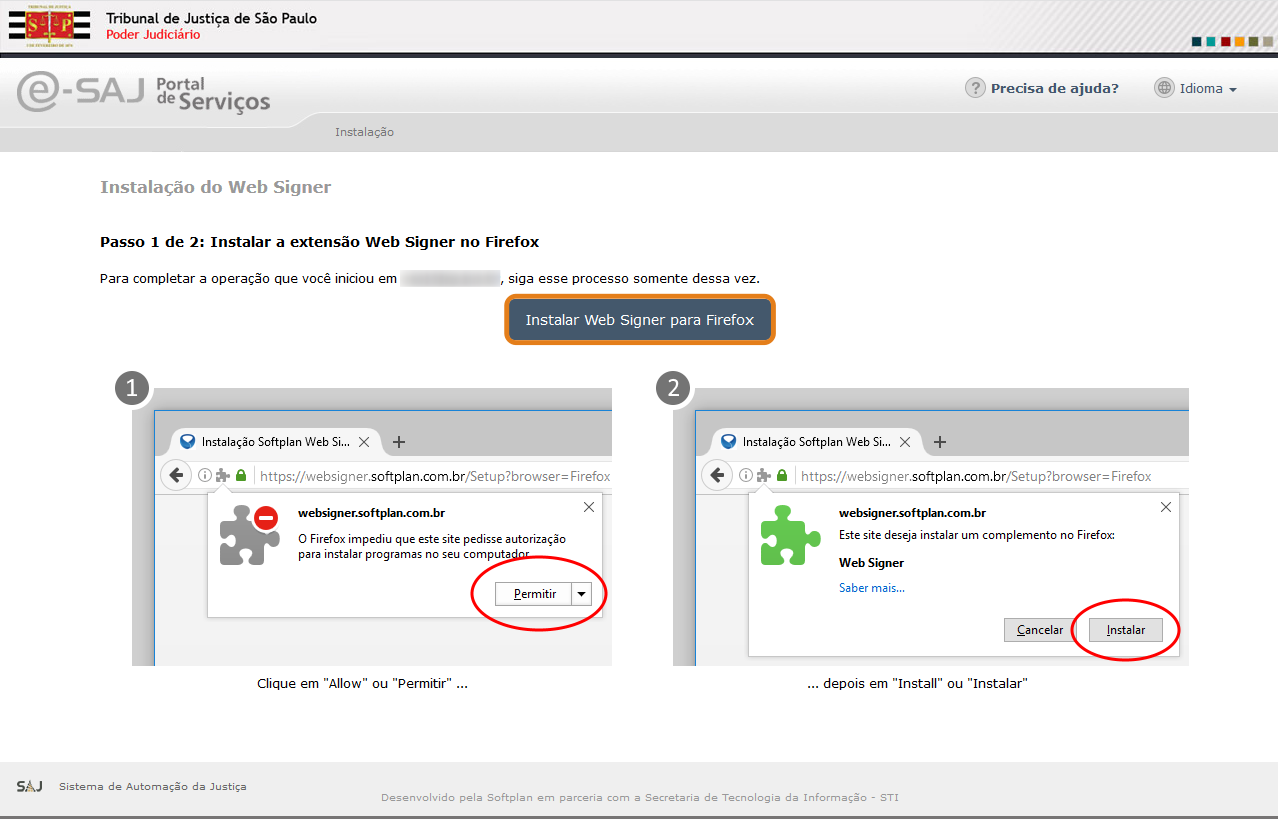Click the bold Web Signer name in step 2 popup
This screenshot has height=820, width=1278.
(x=871, y=563)
